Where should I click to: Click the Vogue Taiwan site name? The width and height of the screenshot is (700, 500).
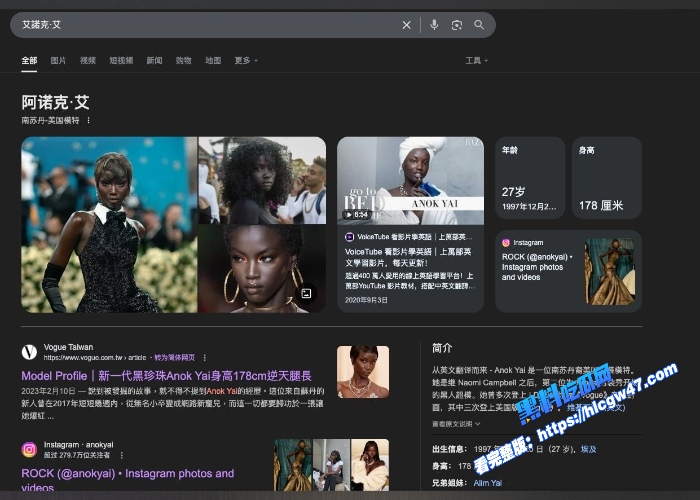tap(68, 347)
